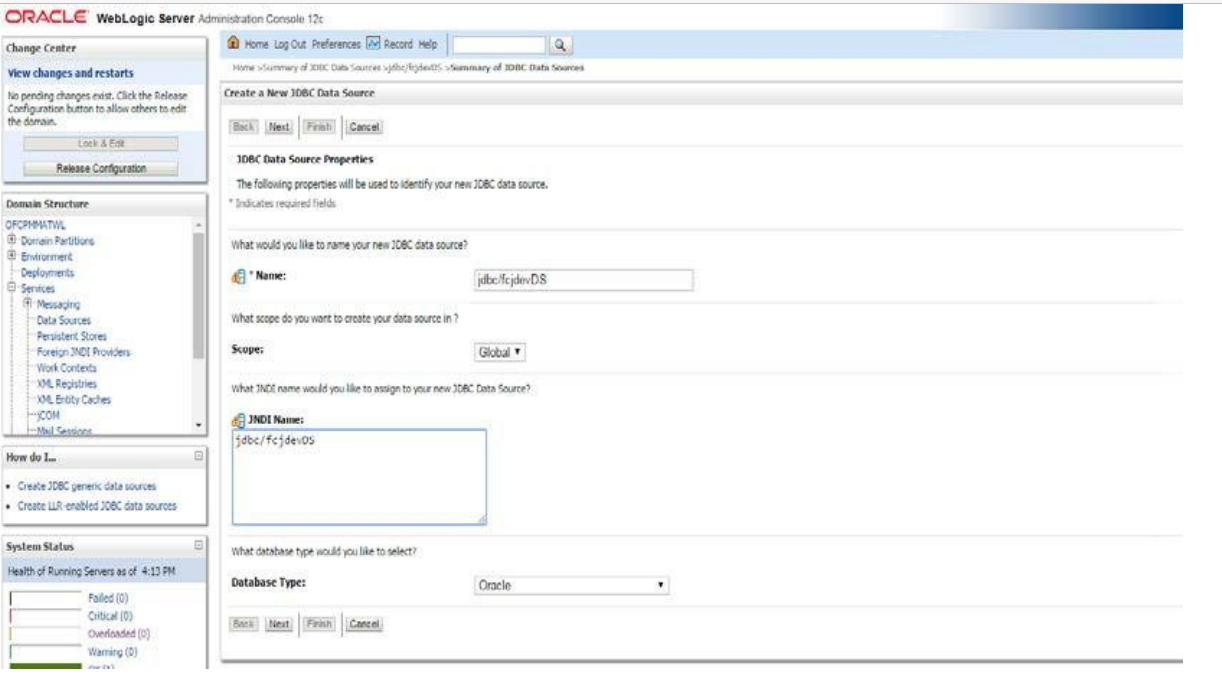Open Create LLR-enabled JDBC data sources link
The height and width of the screenshot is (679, 1222).
[97, 506]
